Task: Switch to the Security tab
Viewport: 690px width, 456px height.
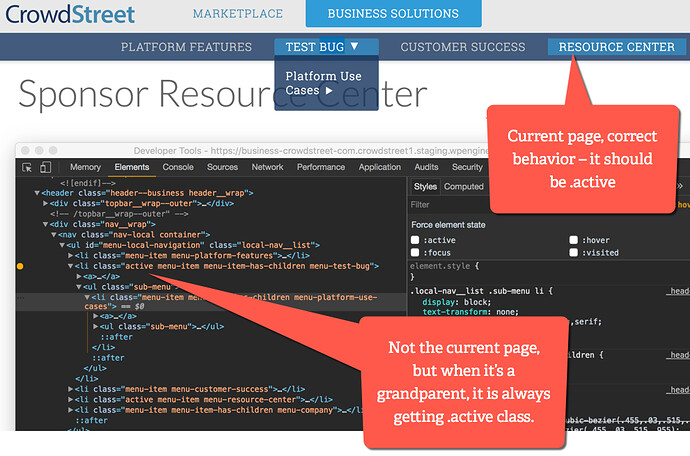Action: click(467, 167)
